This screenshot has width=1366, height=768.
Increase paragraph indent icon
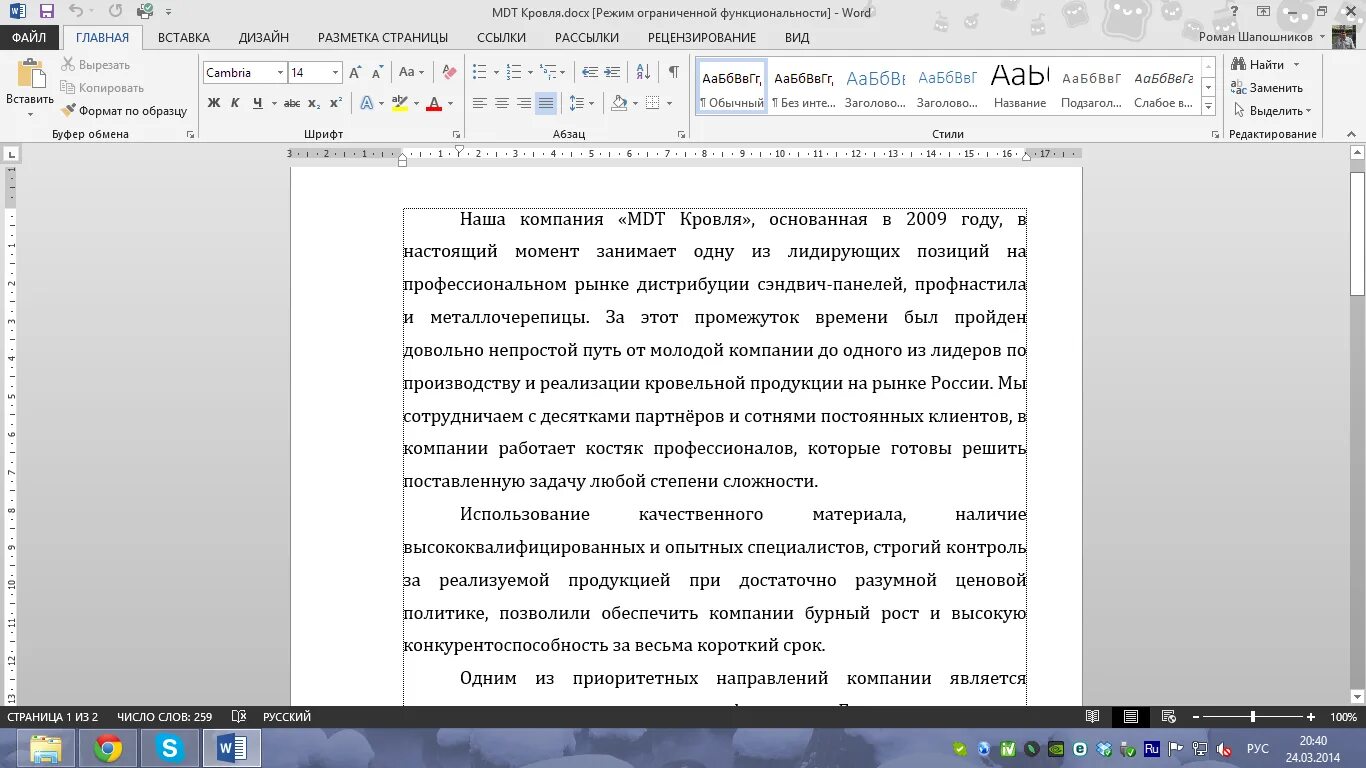pos(613,72)
